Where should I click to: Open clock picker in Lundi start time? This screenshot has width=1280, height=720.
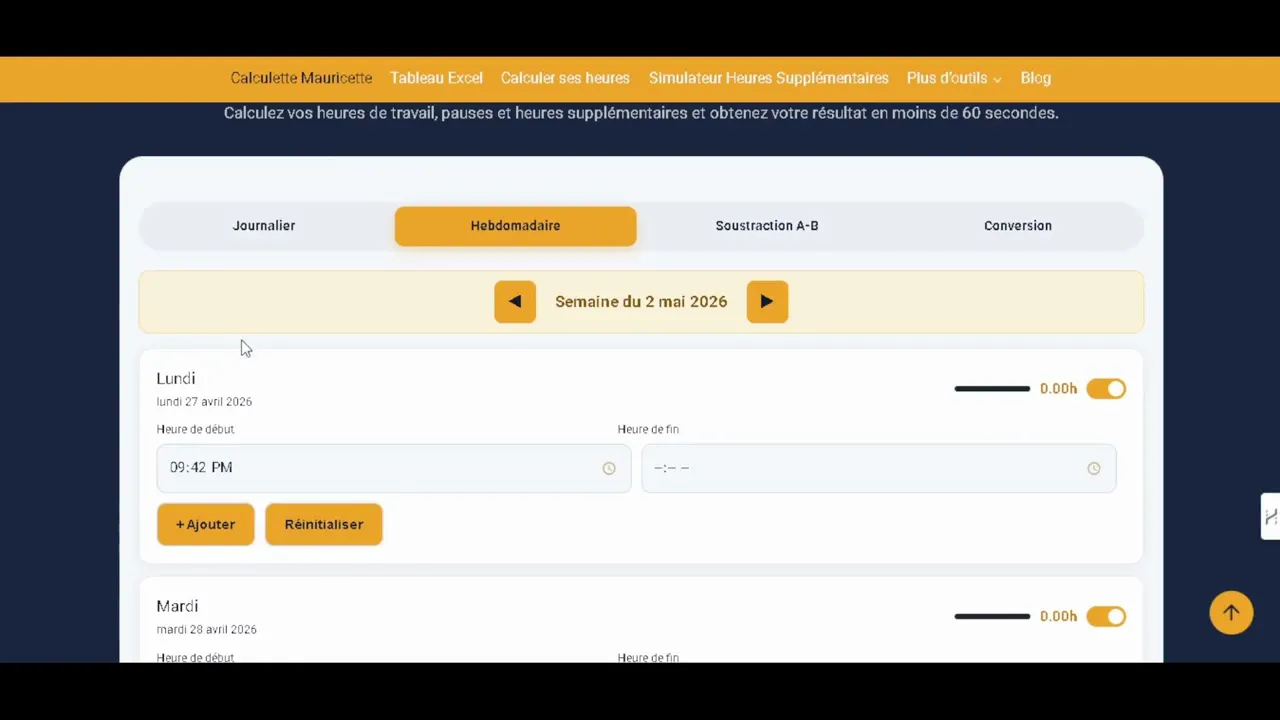[x=609, y=468]
